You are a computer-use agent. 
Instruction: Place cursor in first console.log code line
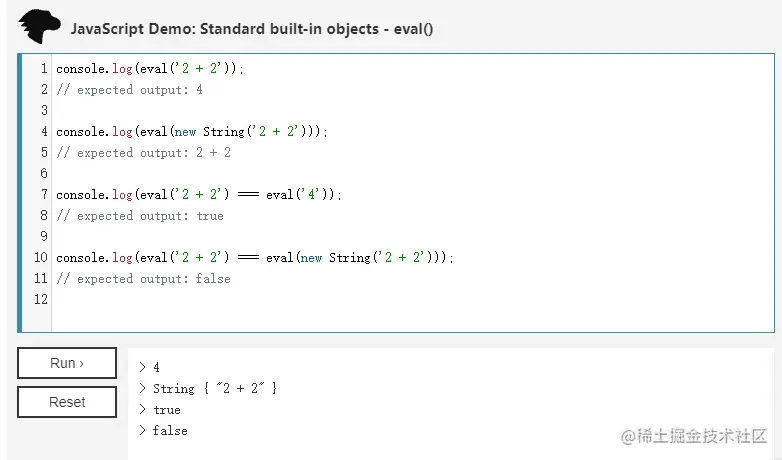click(x=150, y=69)
